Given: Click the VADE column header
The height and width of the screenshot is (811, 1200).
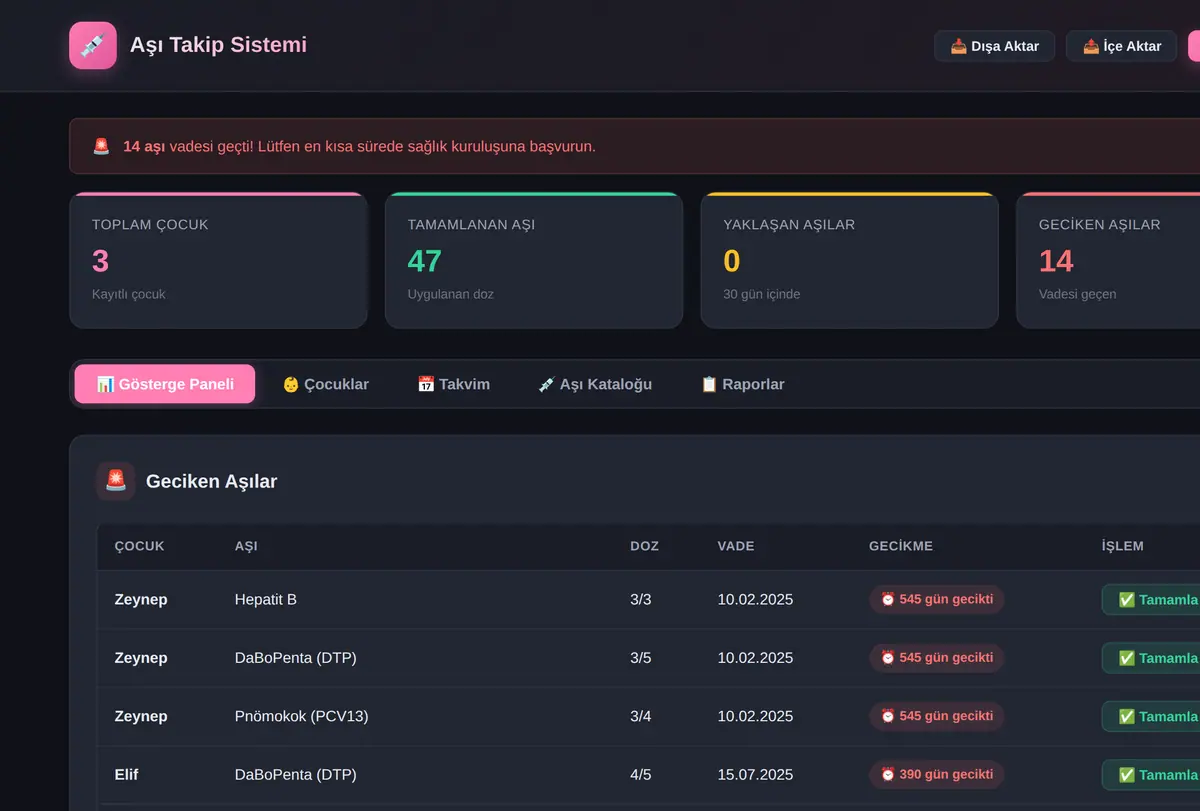Looking at the screenshot, I should click(736, 546).
